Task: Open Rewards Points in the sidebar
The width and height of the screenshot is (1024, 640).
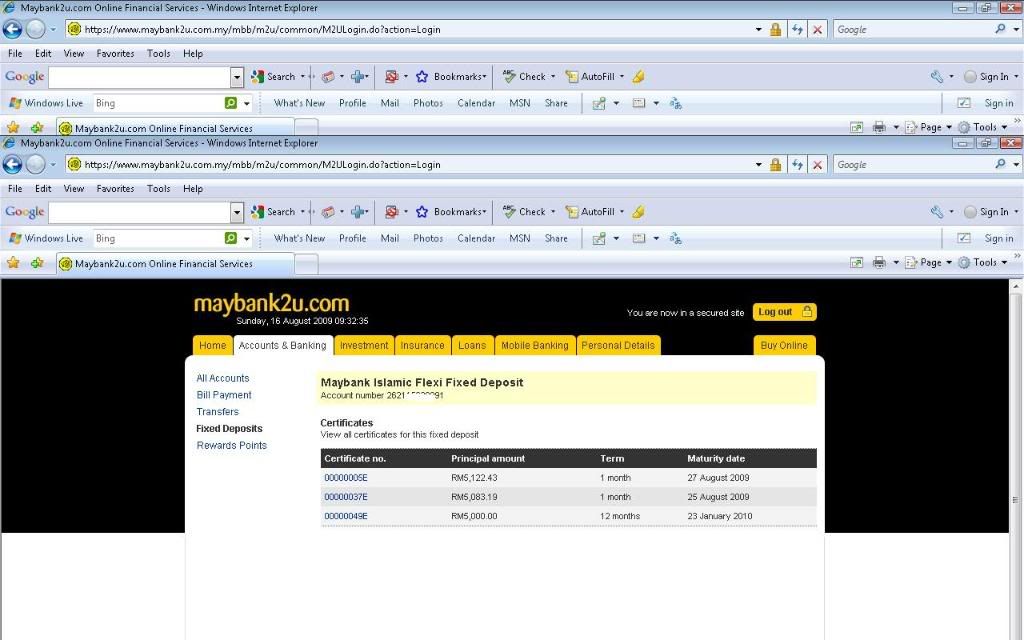Action: (x=232, y=445)
